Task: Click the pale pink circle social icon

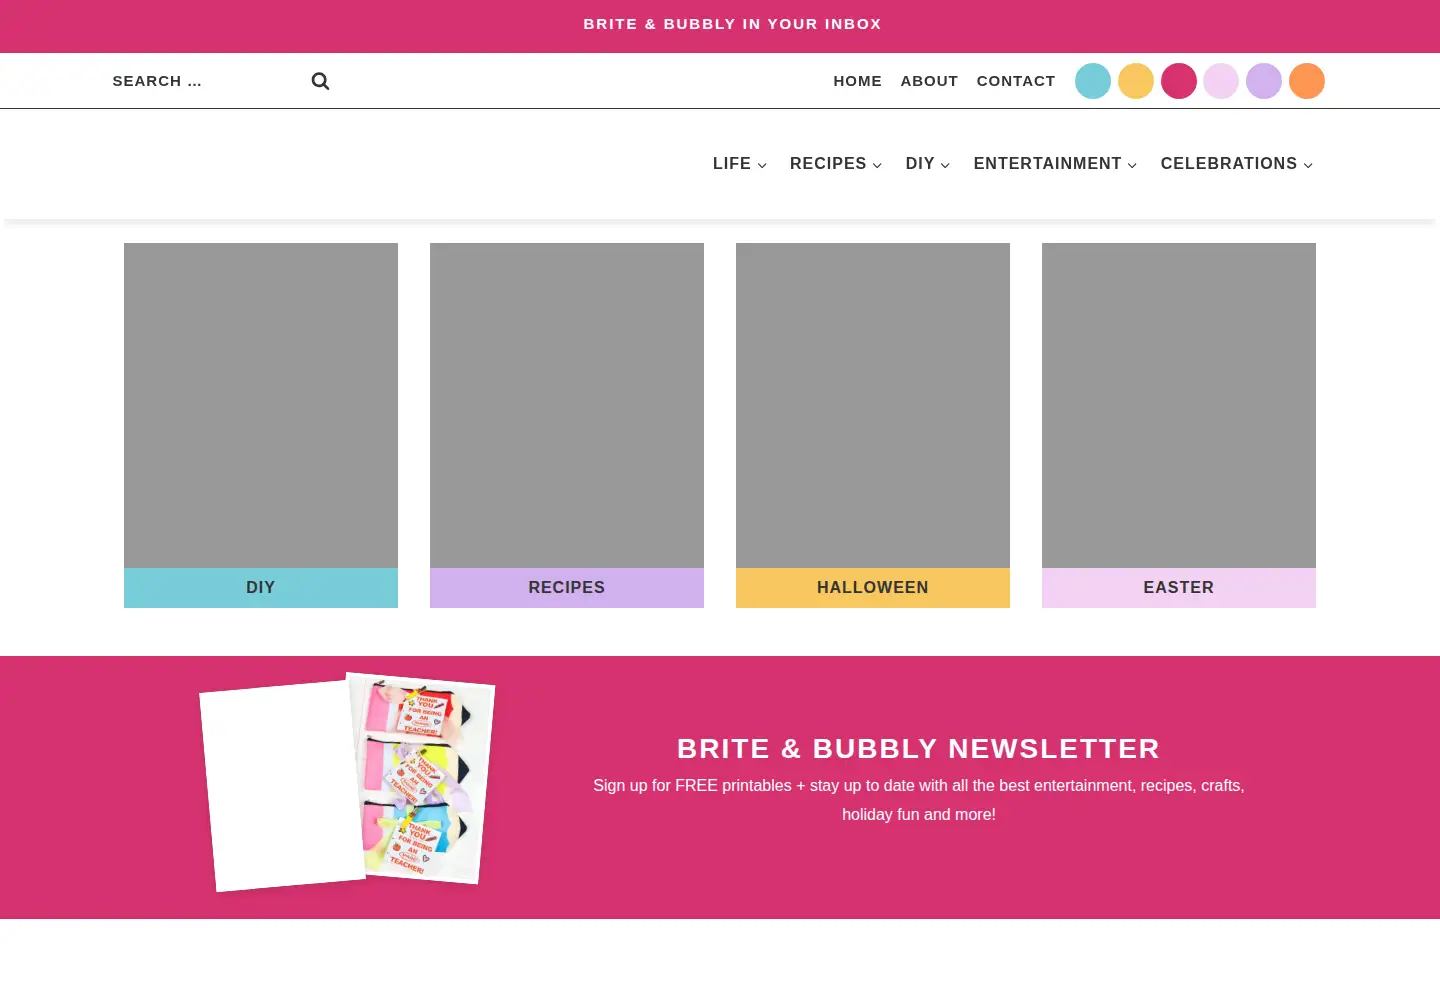Action: (1221, 81)
